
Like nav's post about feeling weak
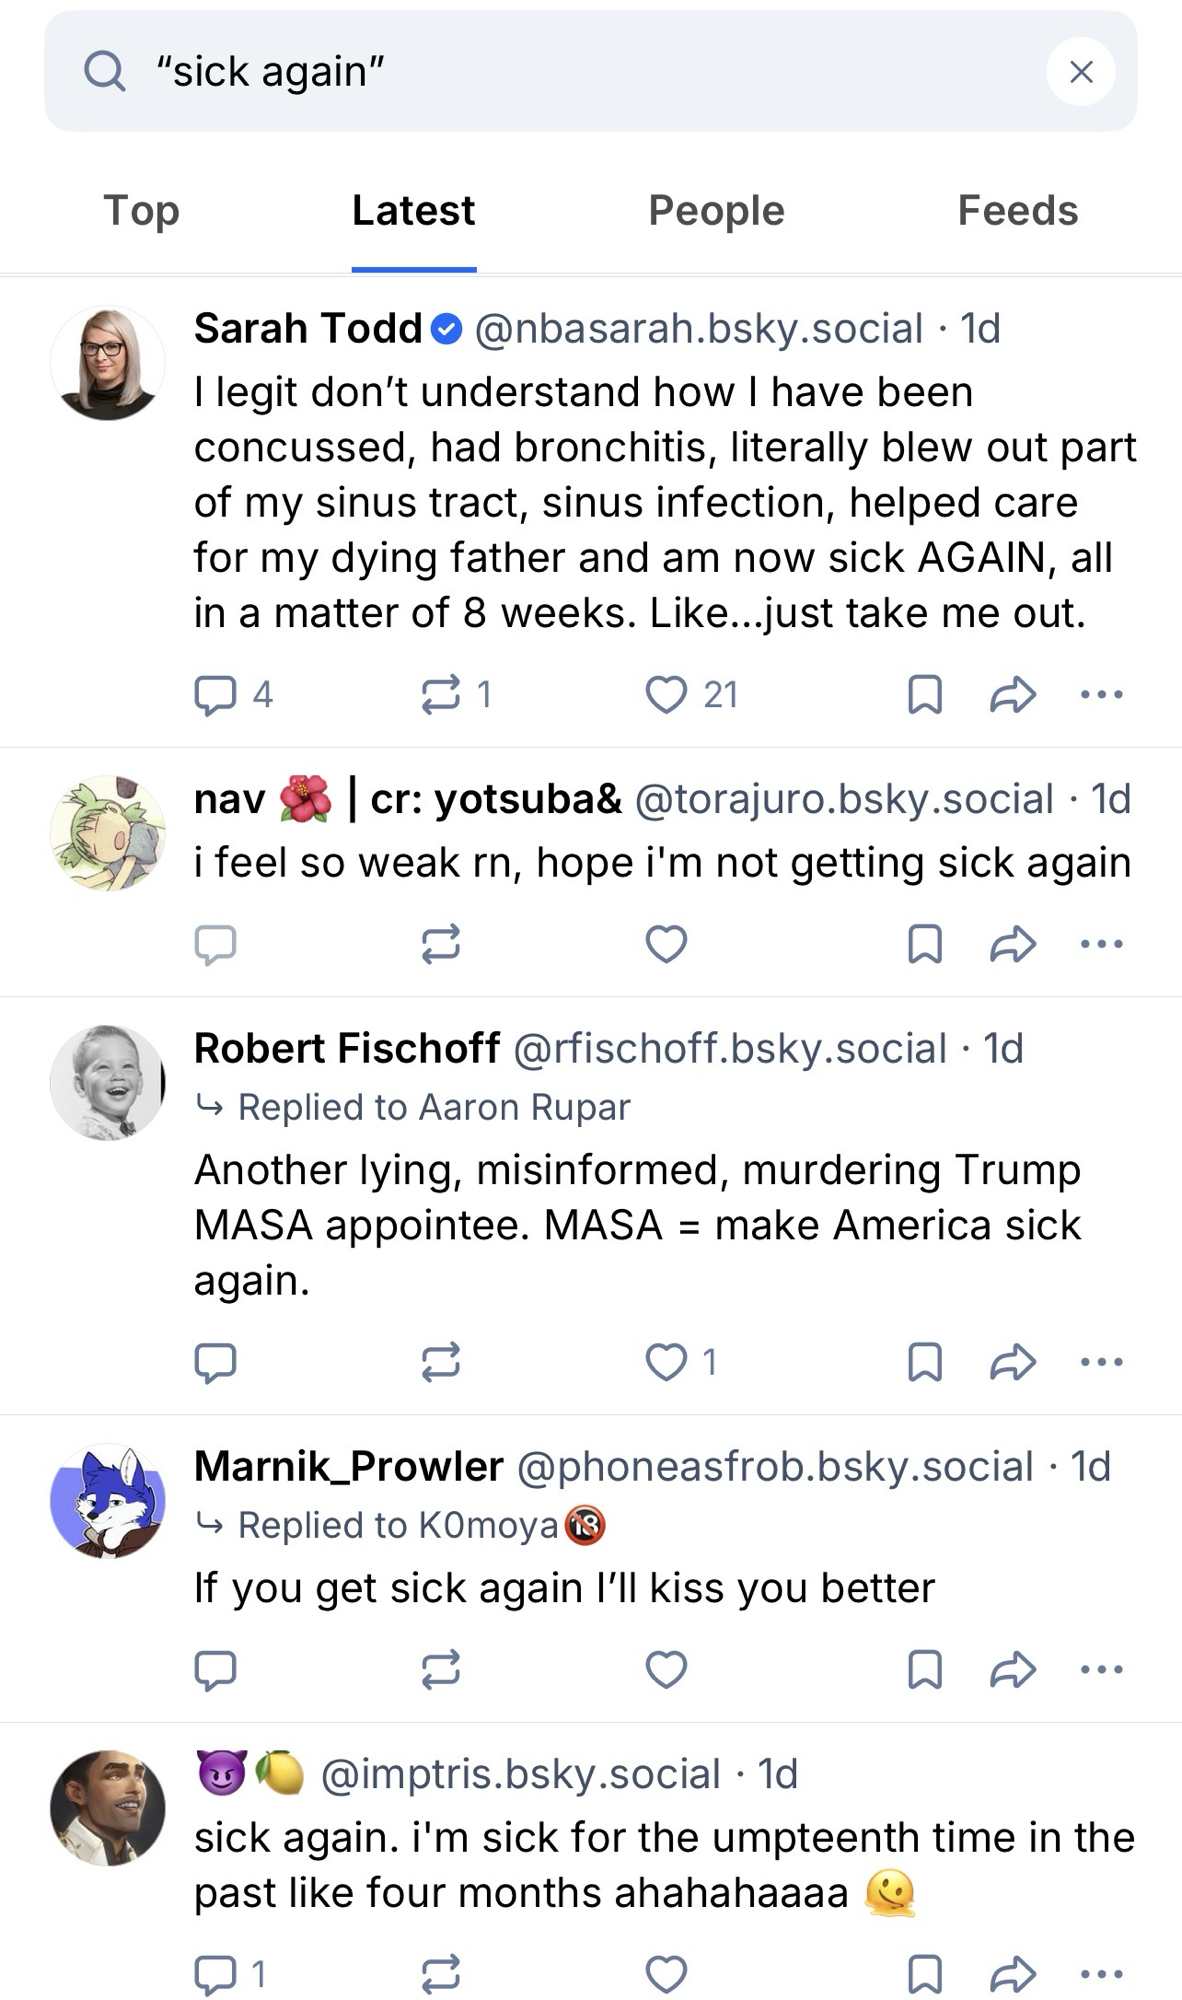click(666, 943)
